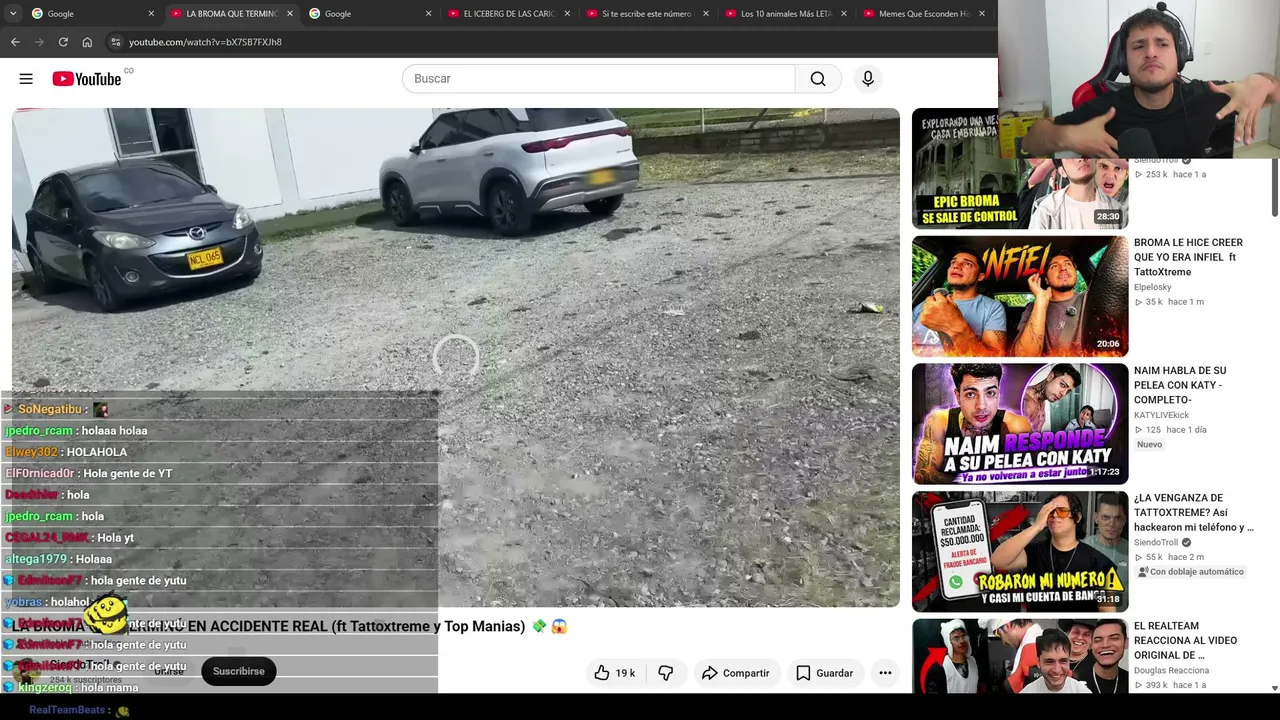Image resolution: width=1280 pixels, height=720 pixels.
Task: Click chat username SoNegatibu
Action: pos(50,409)
